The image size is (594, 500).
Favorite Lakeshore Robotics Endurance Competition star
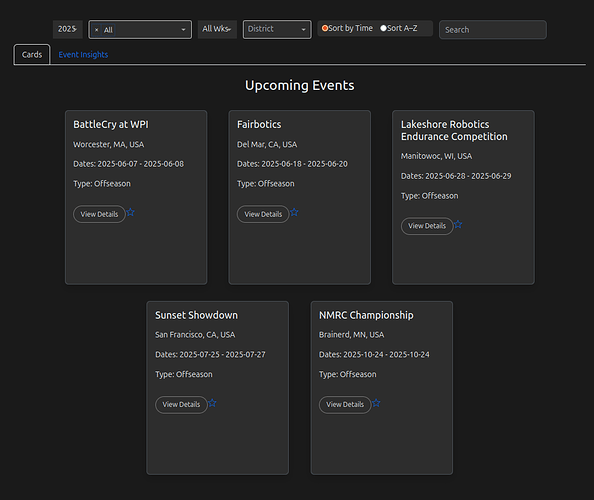[458, 224]
